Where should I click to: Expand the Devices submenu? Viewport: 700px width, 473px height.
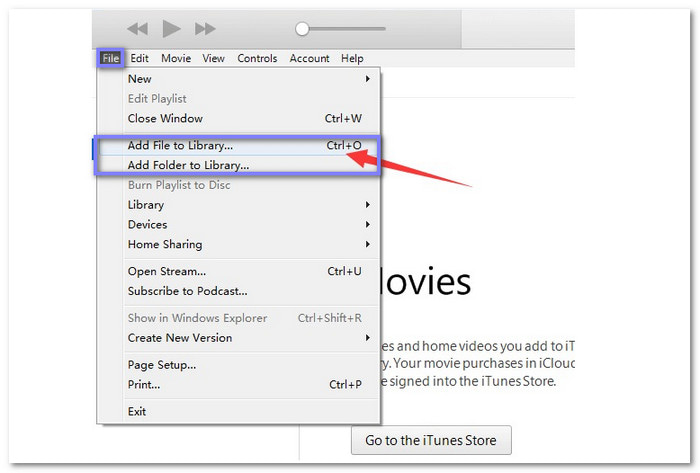238,224
